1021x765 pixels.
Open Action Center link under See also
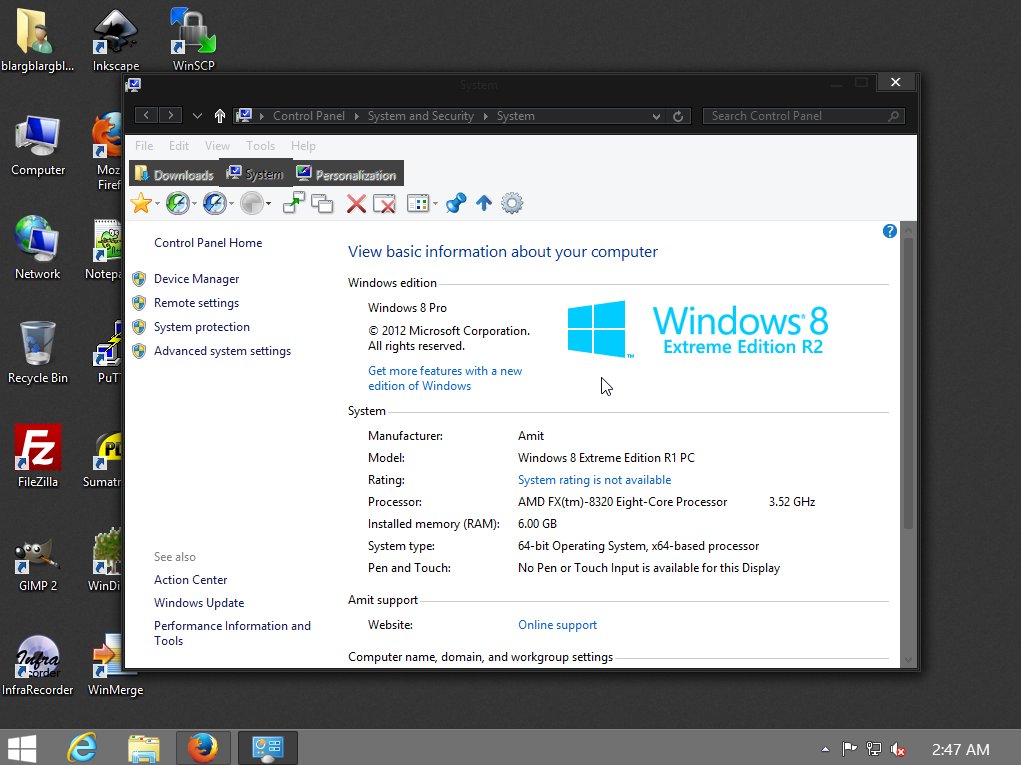click(190, 579)
